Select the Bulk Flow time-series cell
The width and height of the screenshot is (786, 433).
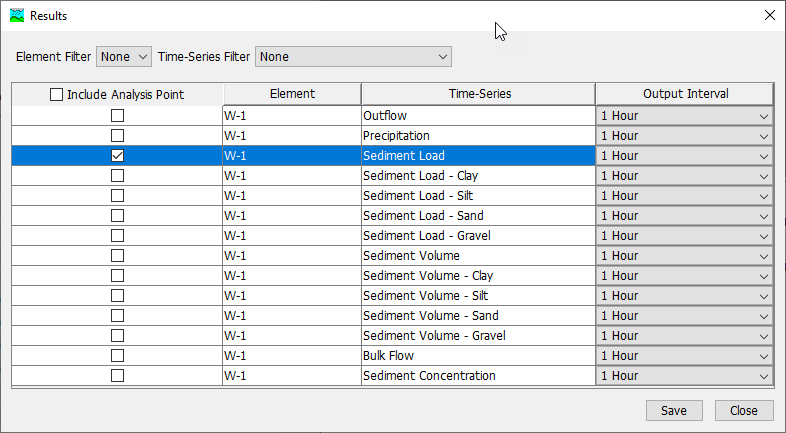click(478, 356)
